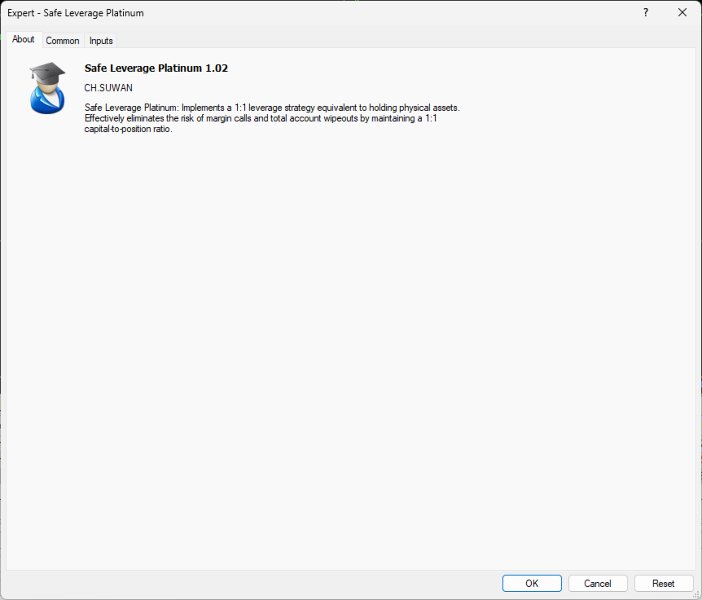Click the "capital-to-position ratio" text line
The height and width of the screenshot is (600, 702).
coord(128,129)
